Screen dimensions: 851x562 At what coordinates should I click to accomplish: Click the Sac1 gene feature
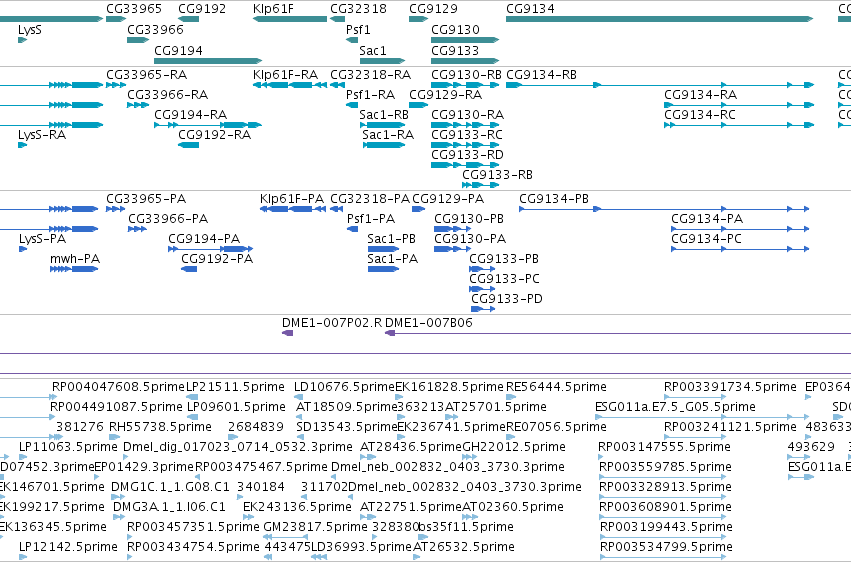382,61
